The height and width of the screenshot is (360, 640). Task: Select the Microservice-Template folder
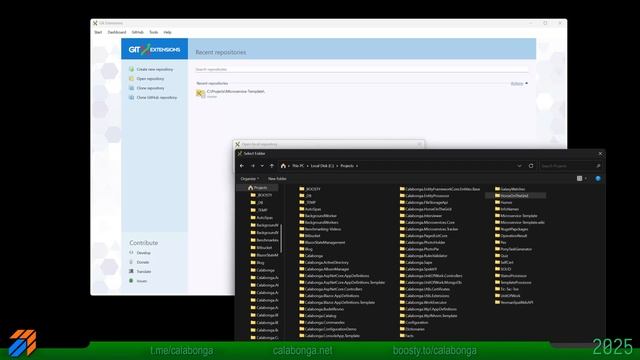(516, 216)
